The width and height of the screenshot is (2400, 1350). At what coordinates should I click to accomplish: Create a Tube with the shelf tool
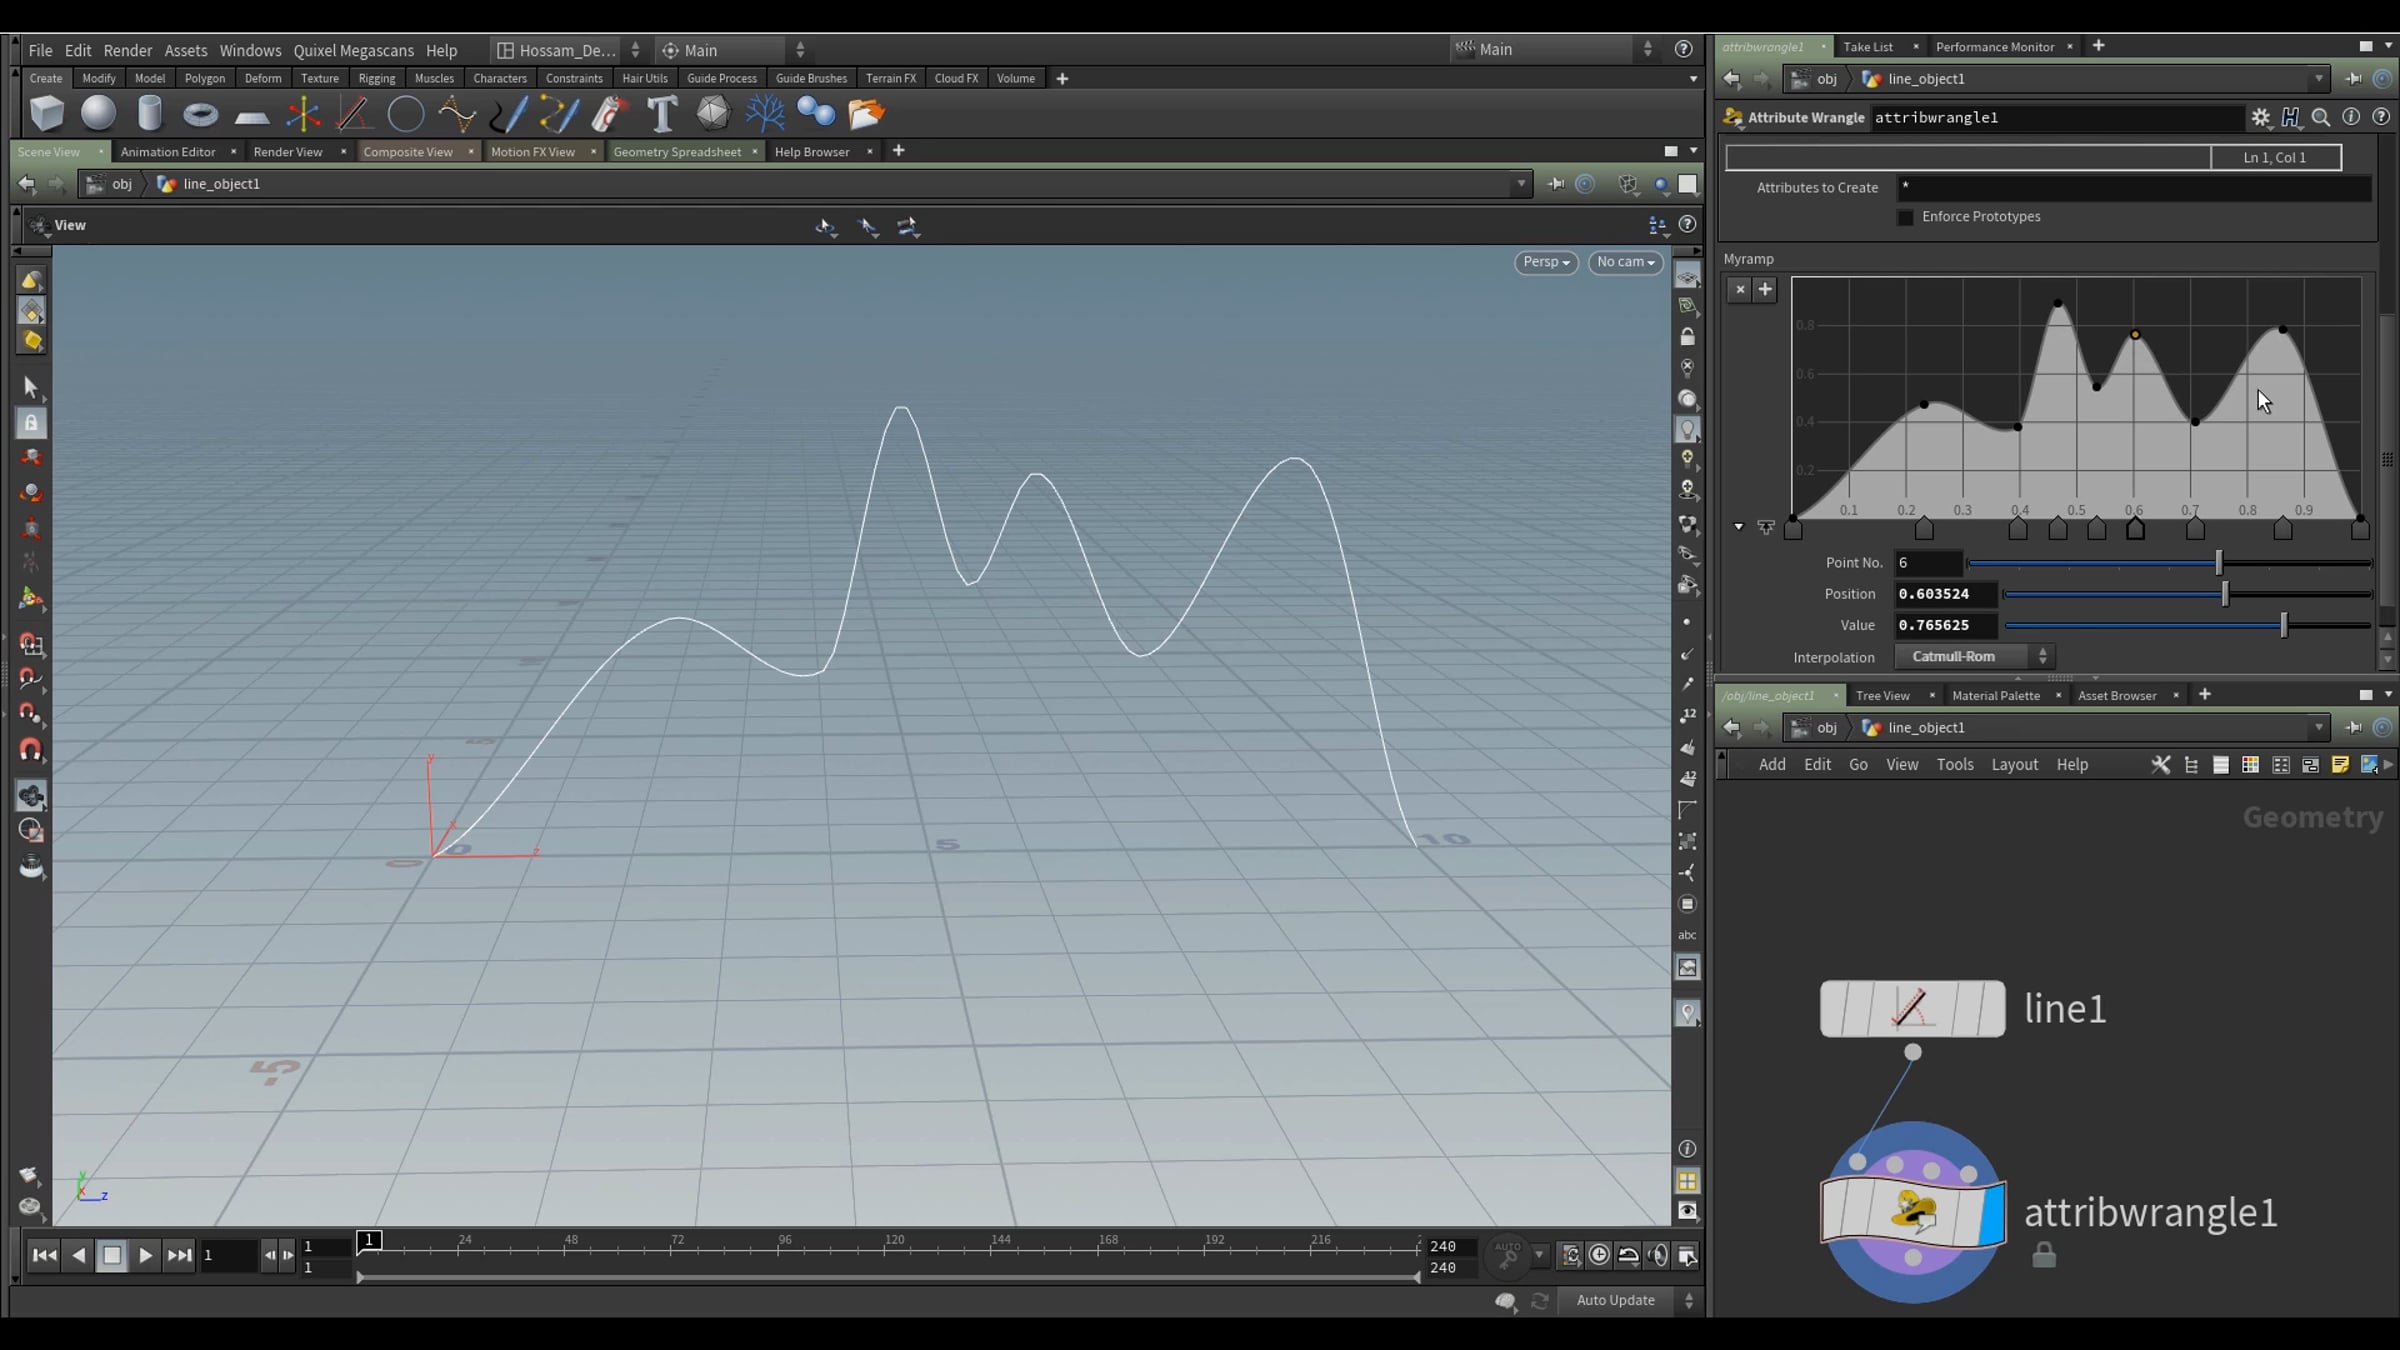(149, 113)
